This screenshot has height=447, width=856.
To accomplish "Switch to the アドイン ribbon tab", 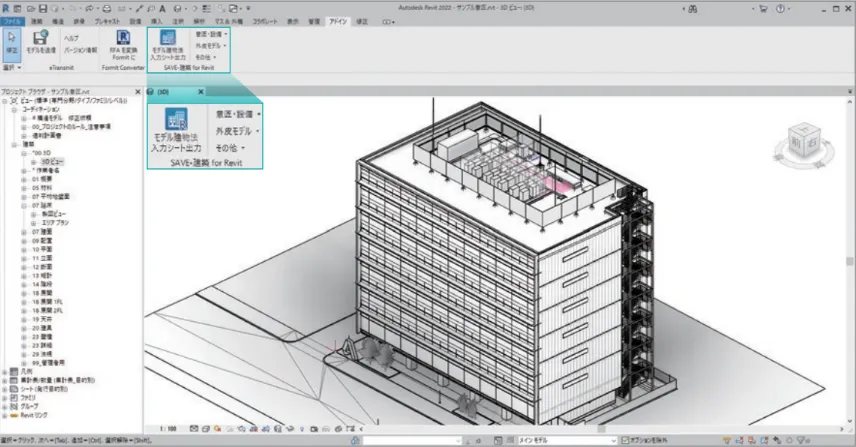I will [338, 20].
